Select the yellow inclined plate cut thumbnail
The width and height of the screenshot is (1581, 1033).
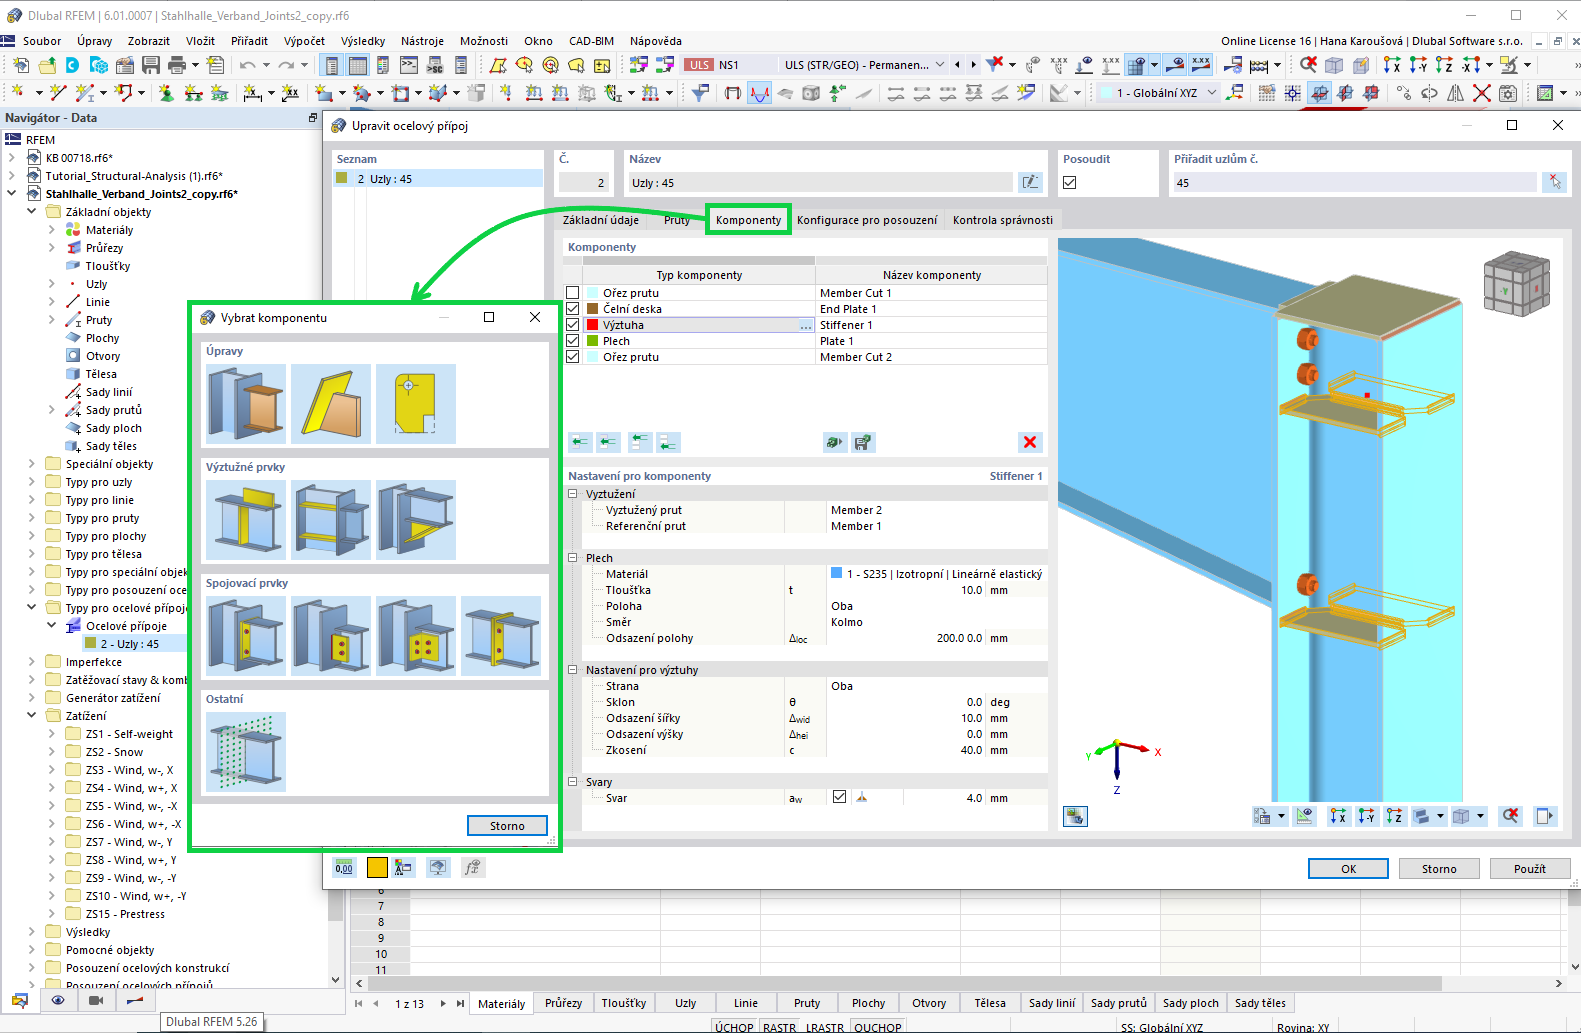331,404
